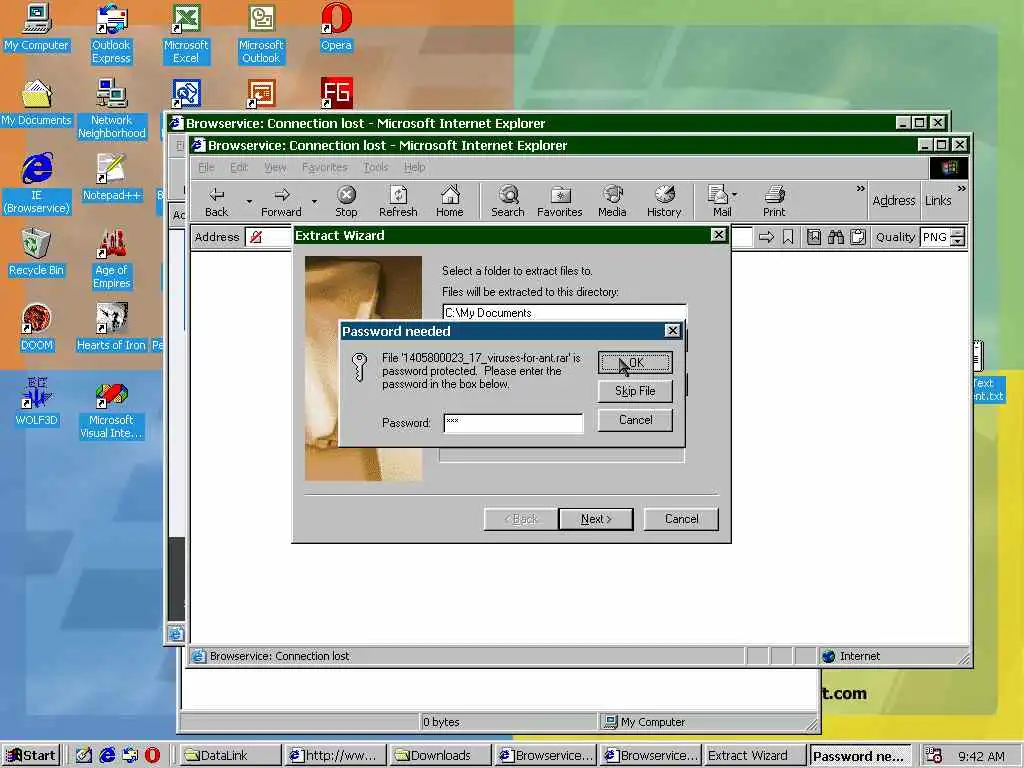Screen dimensions: 1024x768
Task: Confirm the password with the OK button
Action: point(635,362)
